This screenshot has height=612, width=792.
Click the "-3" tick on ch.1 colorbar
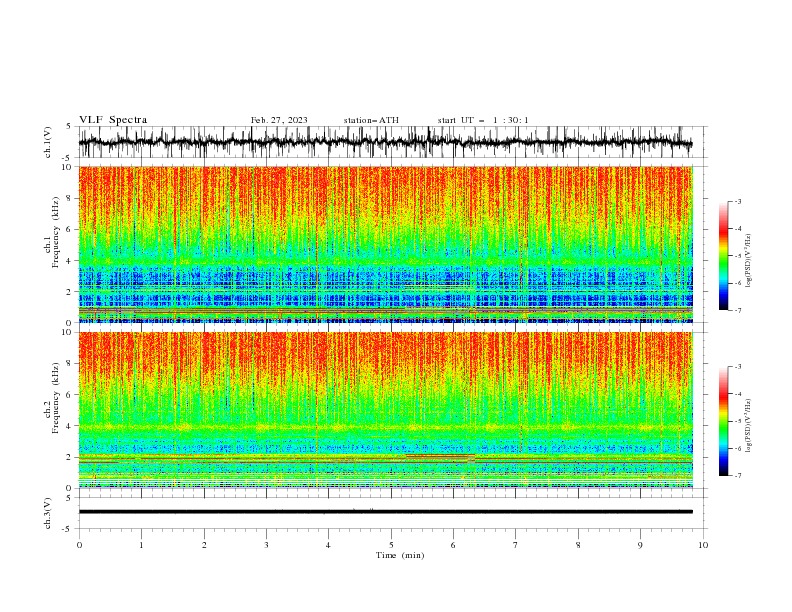point(737,201)
